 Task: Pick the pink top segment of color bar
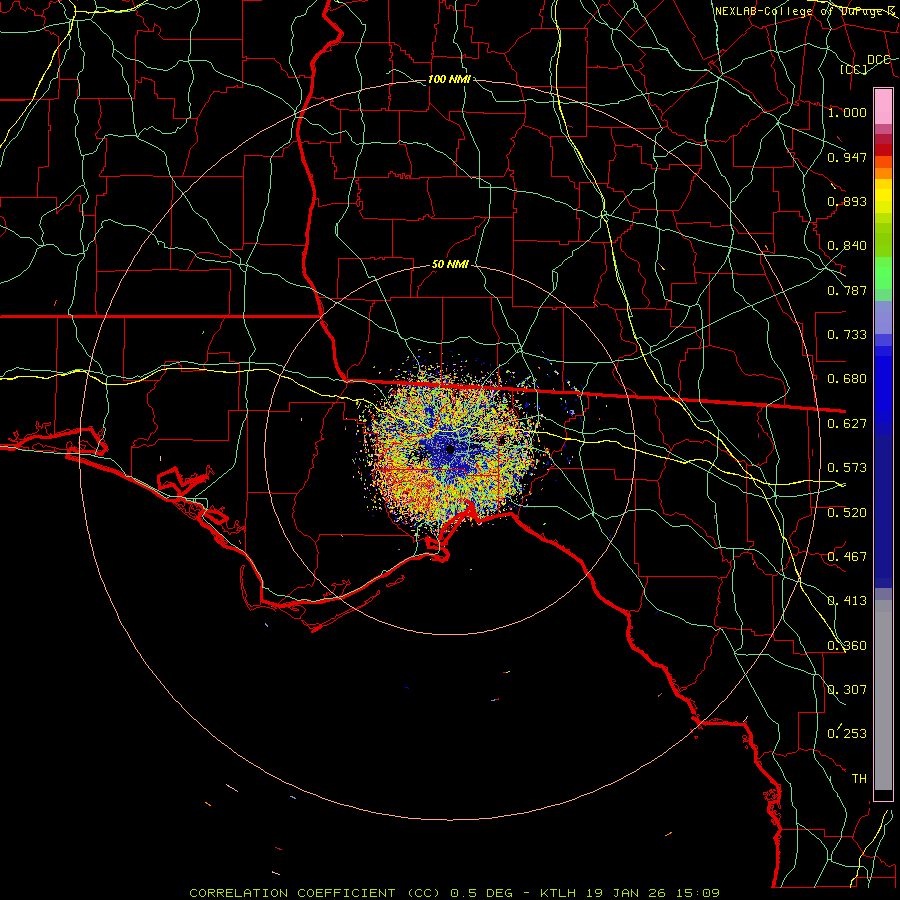883,107
